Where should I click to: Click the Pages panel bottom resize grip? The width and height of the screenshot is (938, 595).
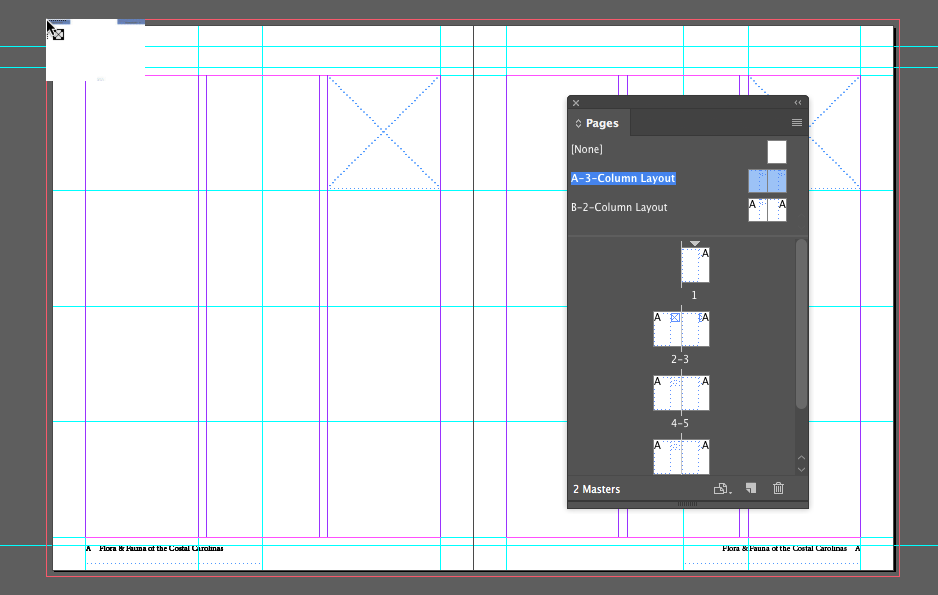click(x=687, y=504)
